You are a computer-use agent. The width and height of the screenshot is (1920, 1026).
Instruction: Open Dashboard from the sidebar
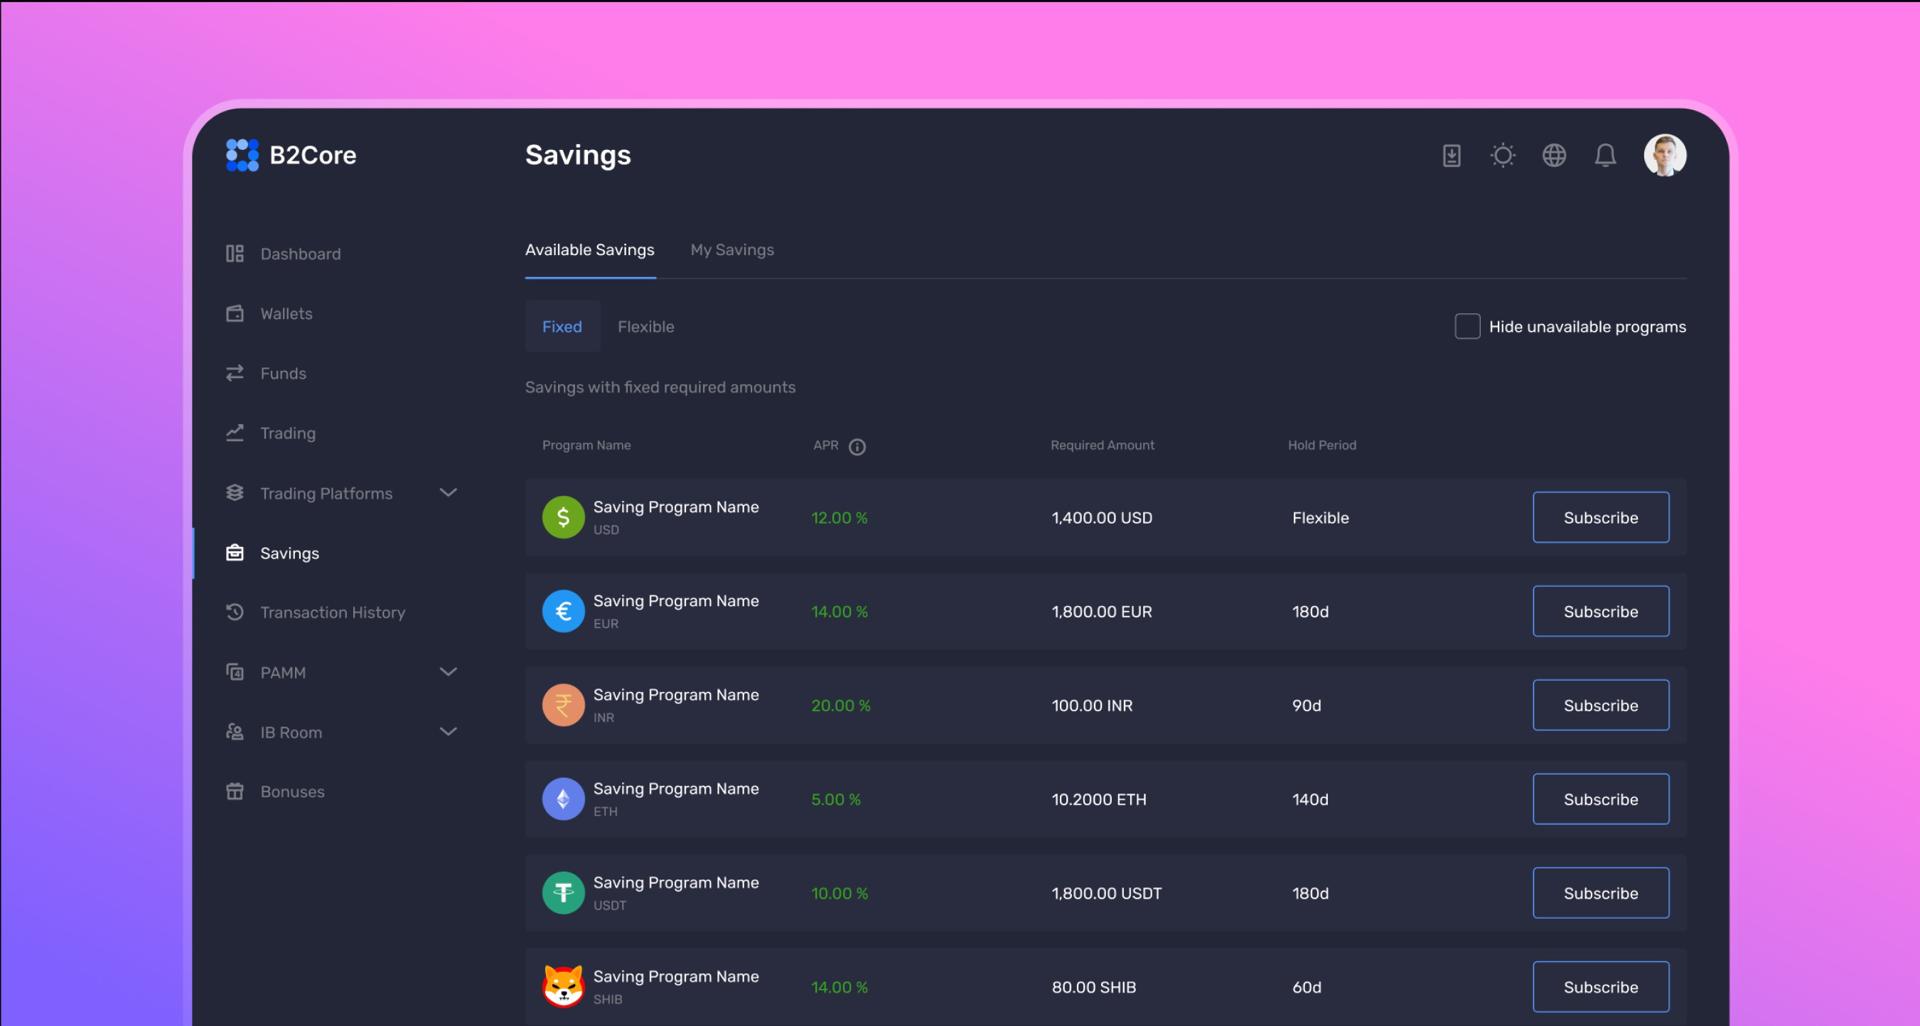tap(300, 254)
